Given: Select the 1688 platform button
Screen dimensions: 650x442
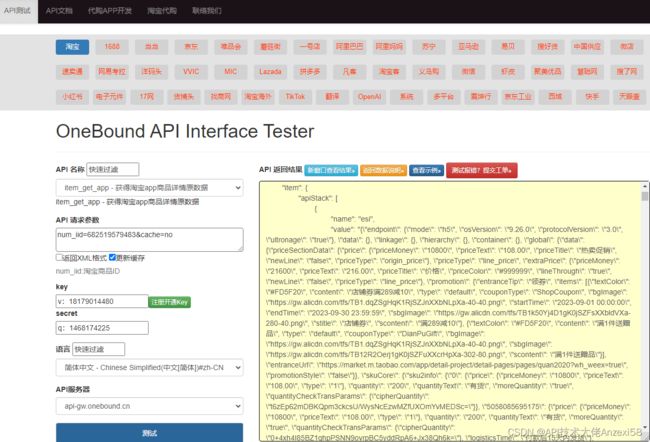Looking at the screenshot, I should click(x=112, y=47).
